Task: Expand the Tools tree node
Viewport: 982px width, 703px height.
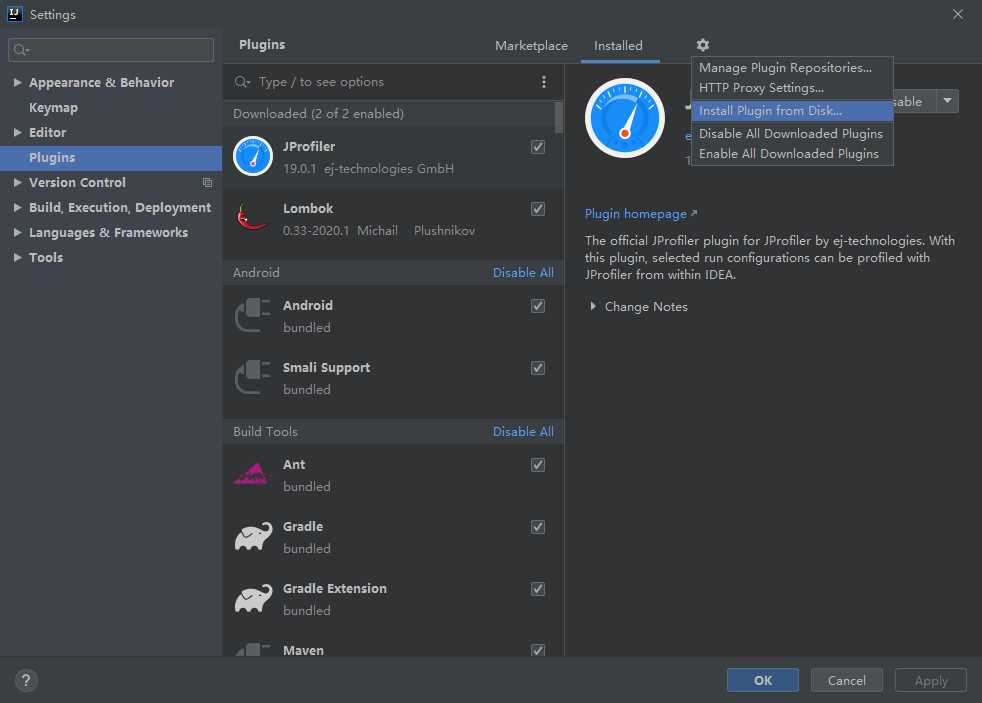Action: pos(18,257)
